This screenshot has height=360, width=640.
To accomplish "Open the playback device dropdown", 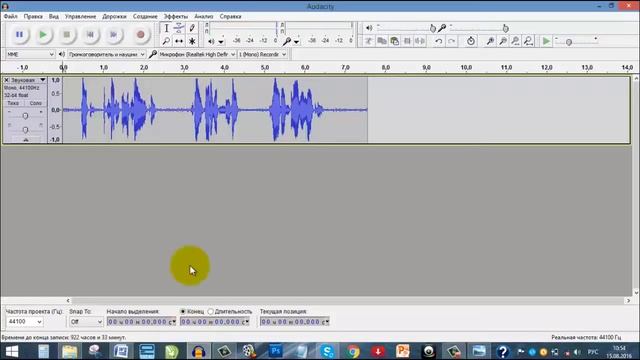I will tap(106, 54).
